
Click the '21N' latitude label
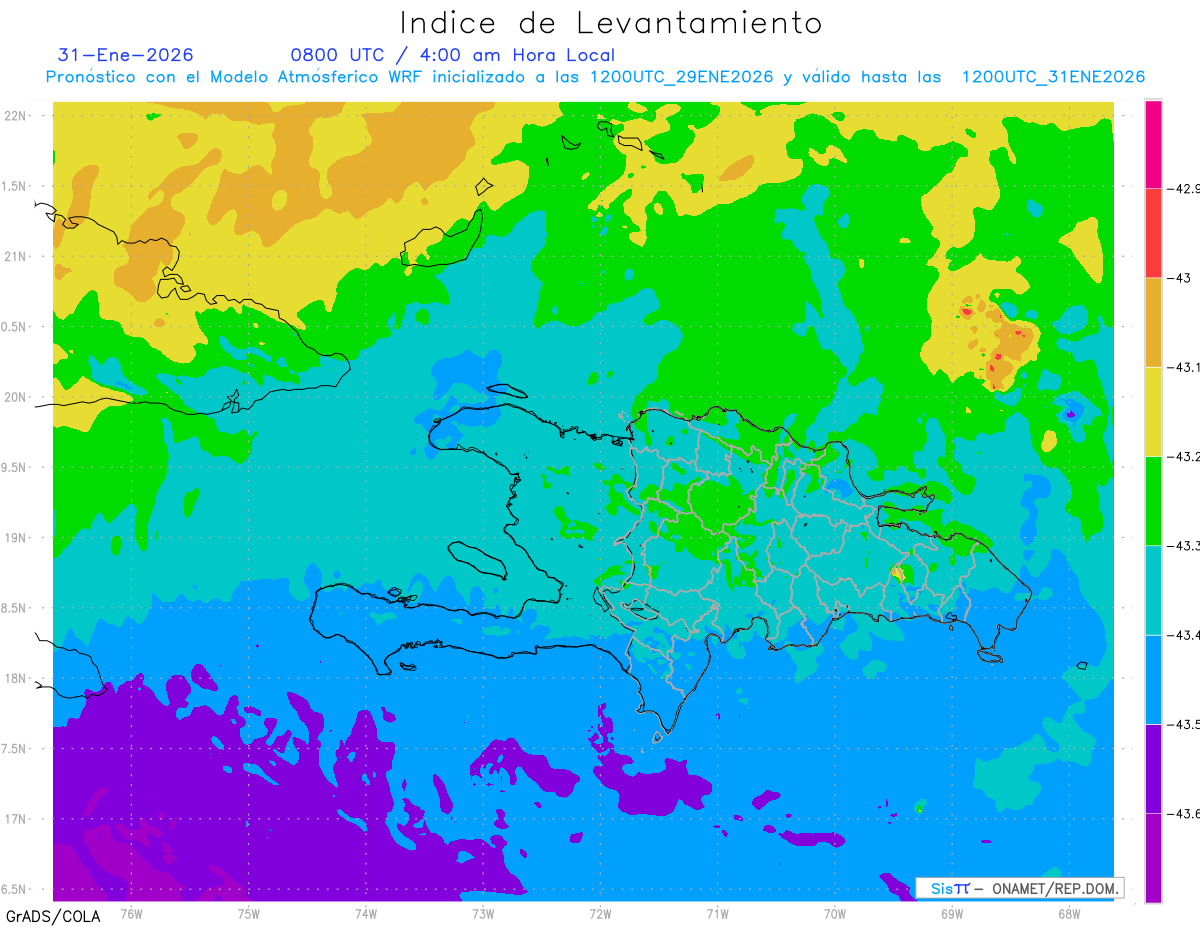pos(17,256)
